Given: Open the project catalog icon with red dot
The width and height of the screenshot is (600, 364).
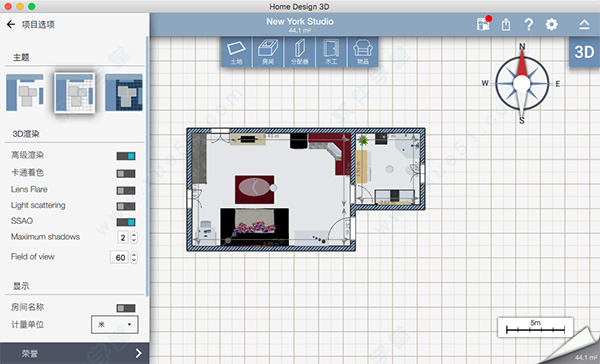Looking at the screenshot, I should point(484,24).
